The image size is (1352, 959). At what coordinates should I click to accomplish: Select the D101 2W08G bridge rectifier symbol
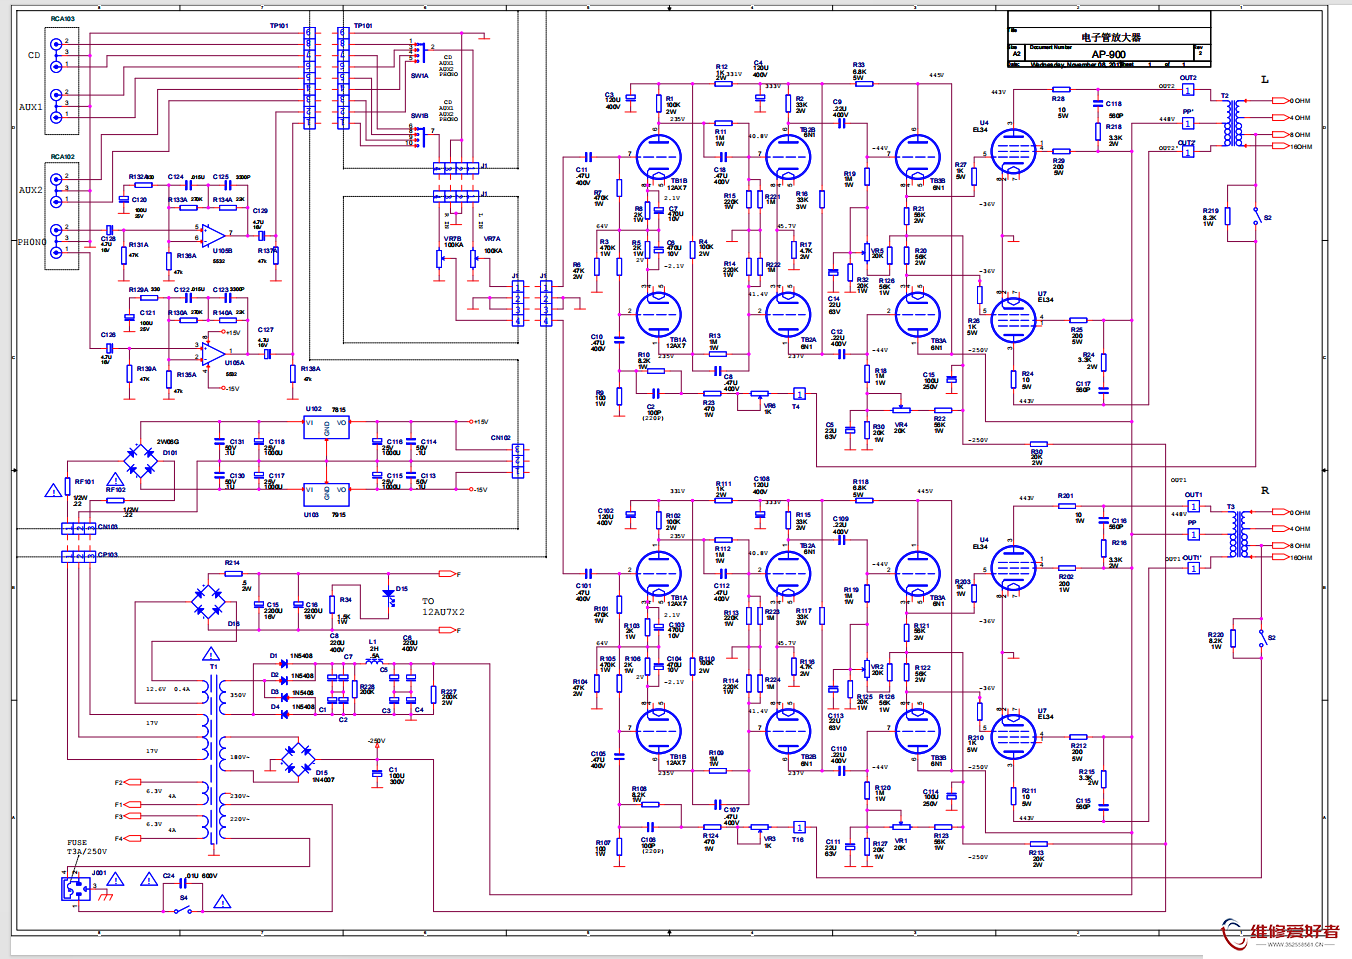tap(140, 461)
